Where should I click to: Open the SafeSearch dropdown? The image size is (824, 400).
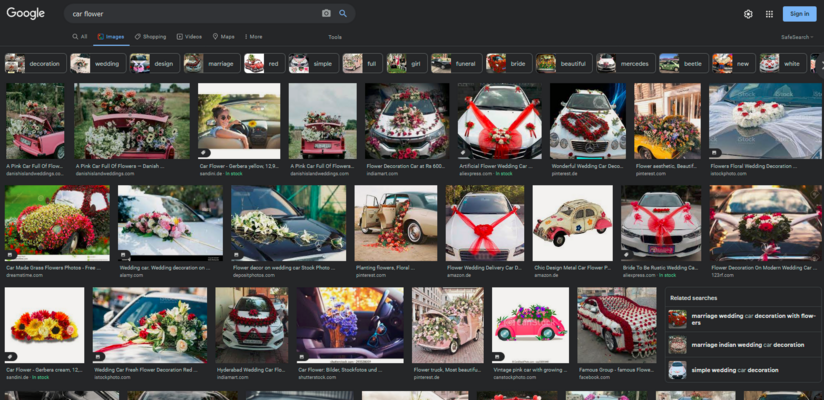pos(797,37)
